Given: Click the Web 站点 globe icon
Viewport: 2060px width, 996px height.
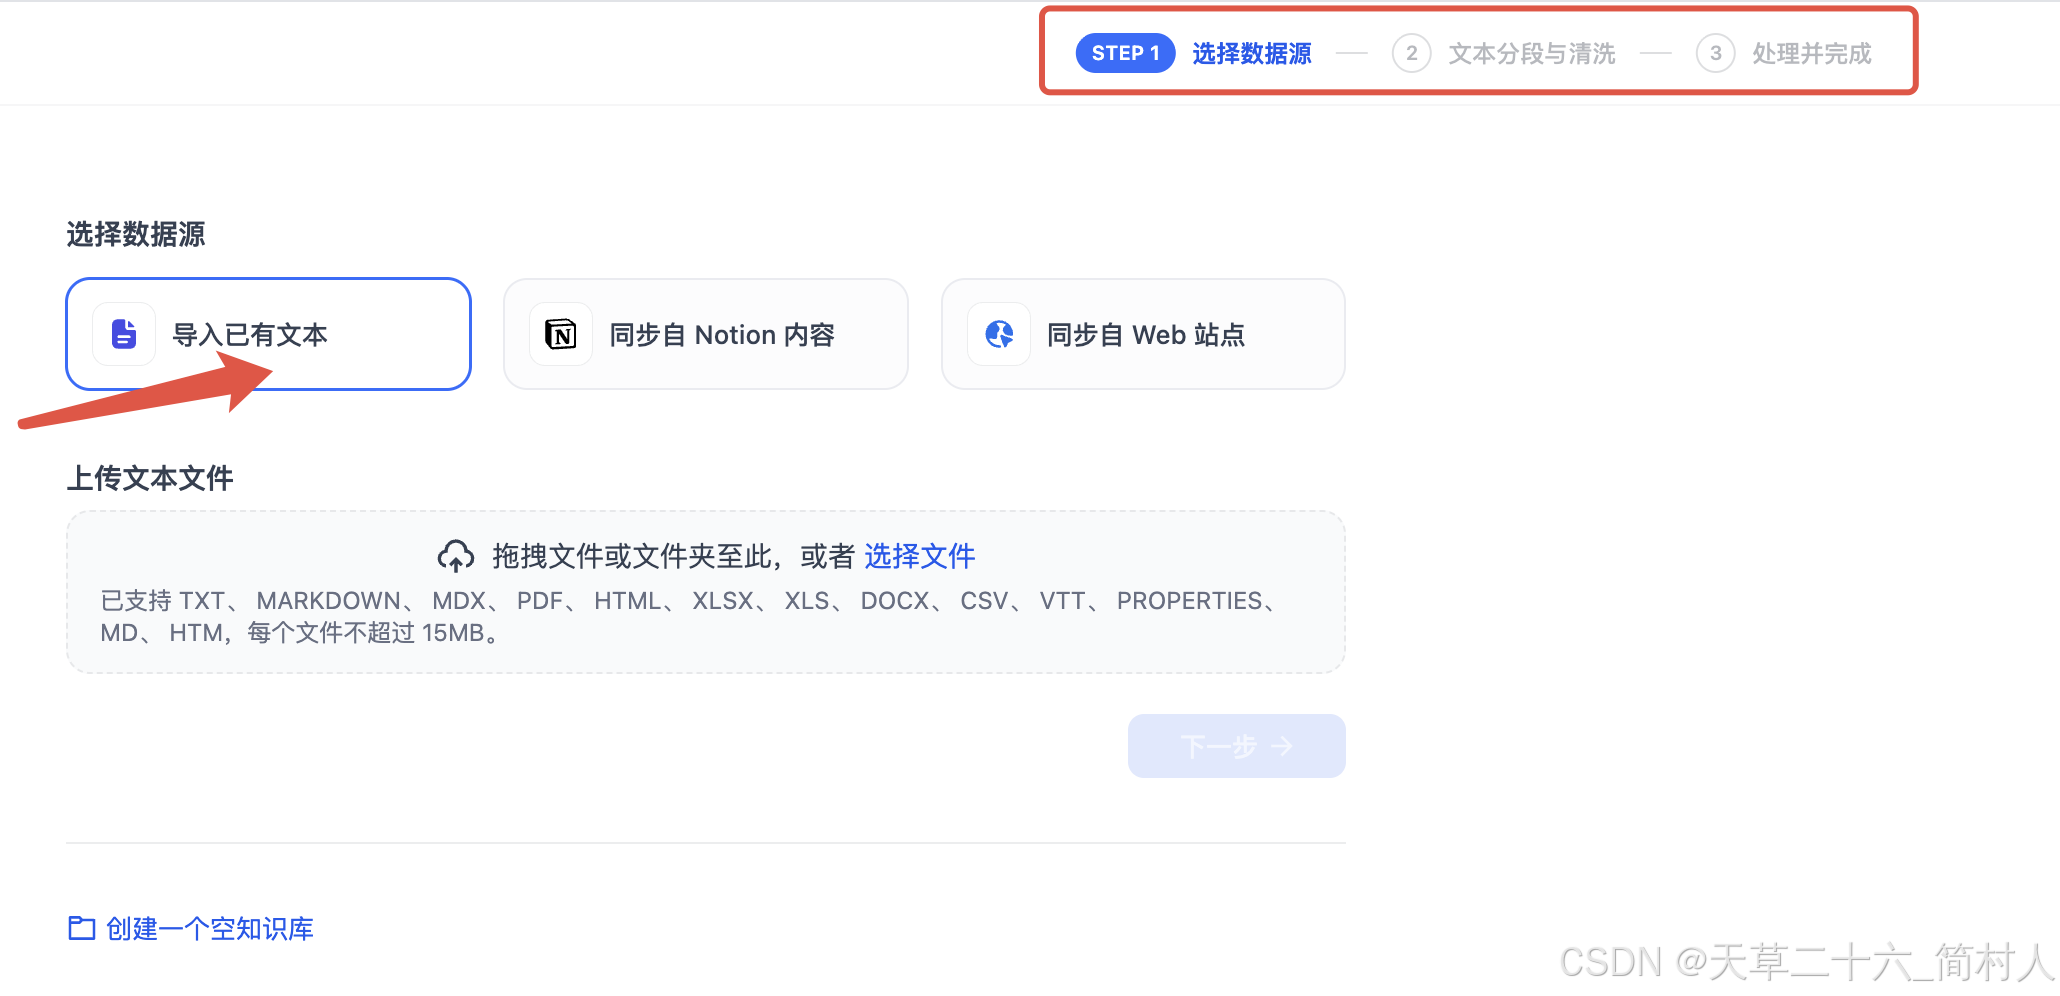Looking at the screenshot, I should [998, 334].
